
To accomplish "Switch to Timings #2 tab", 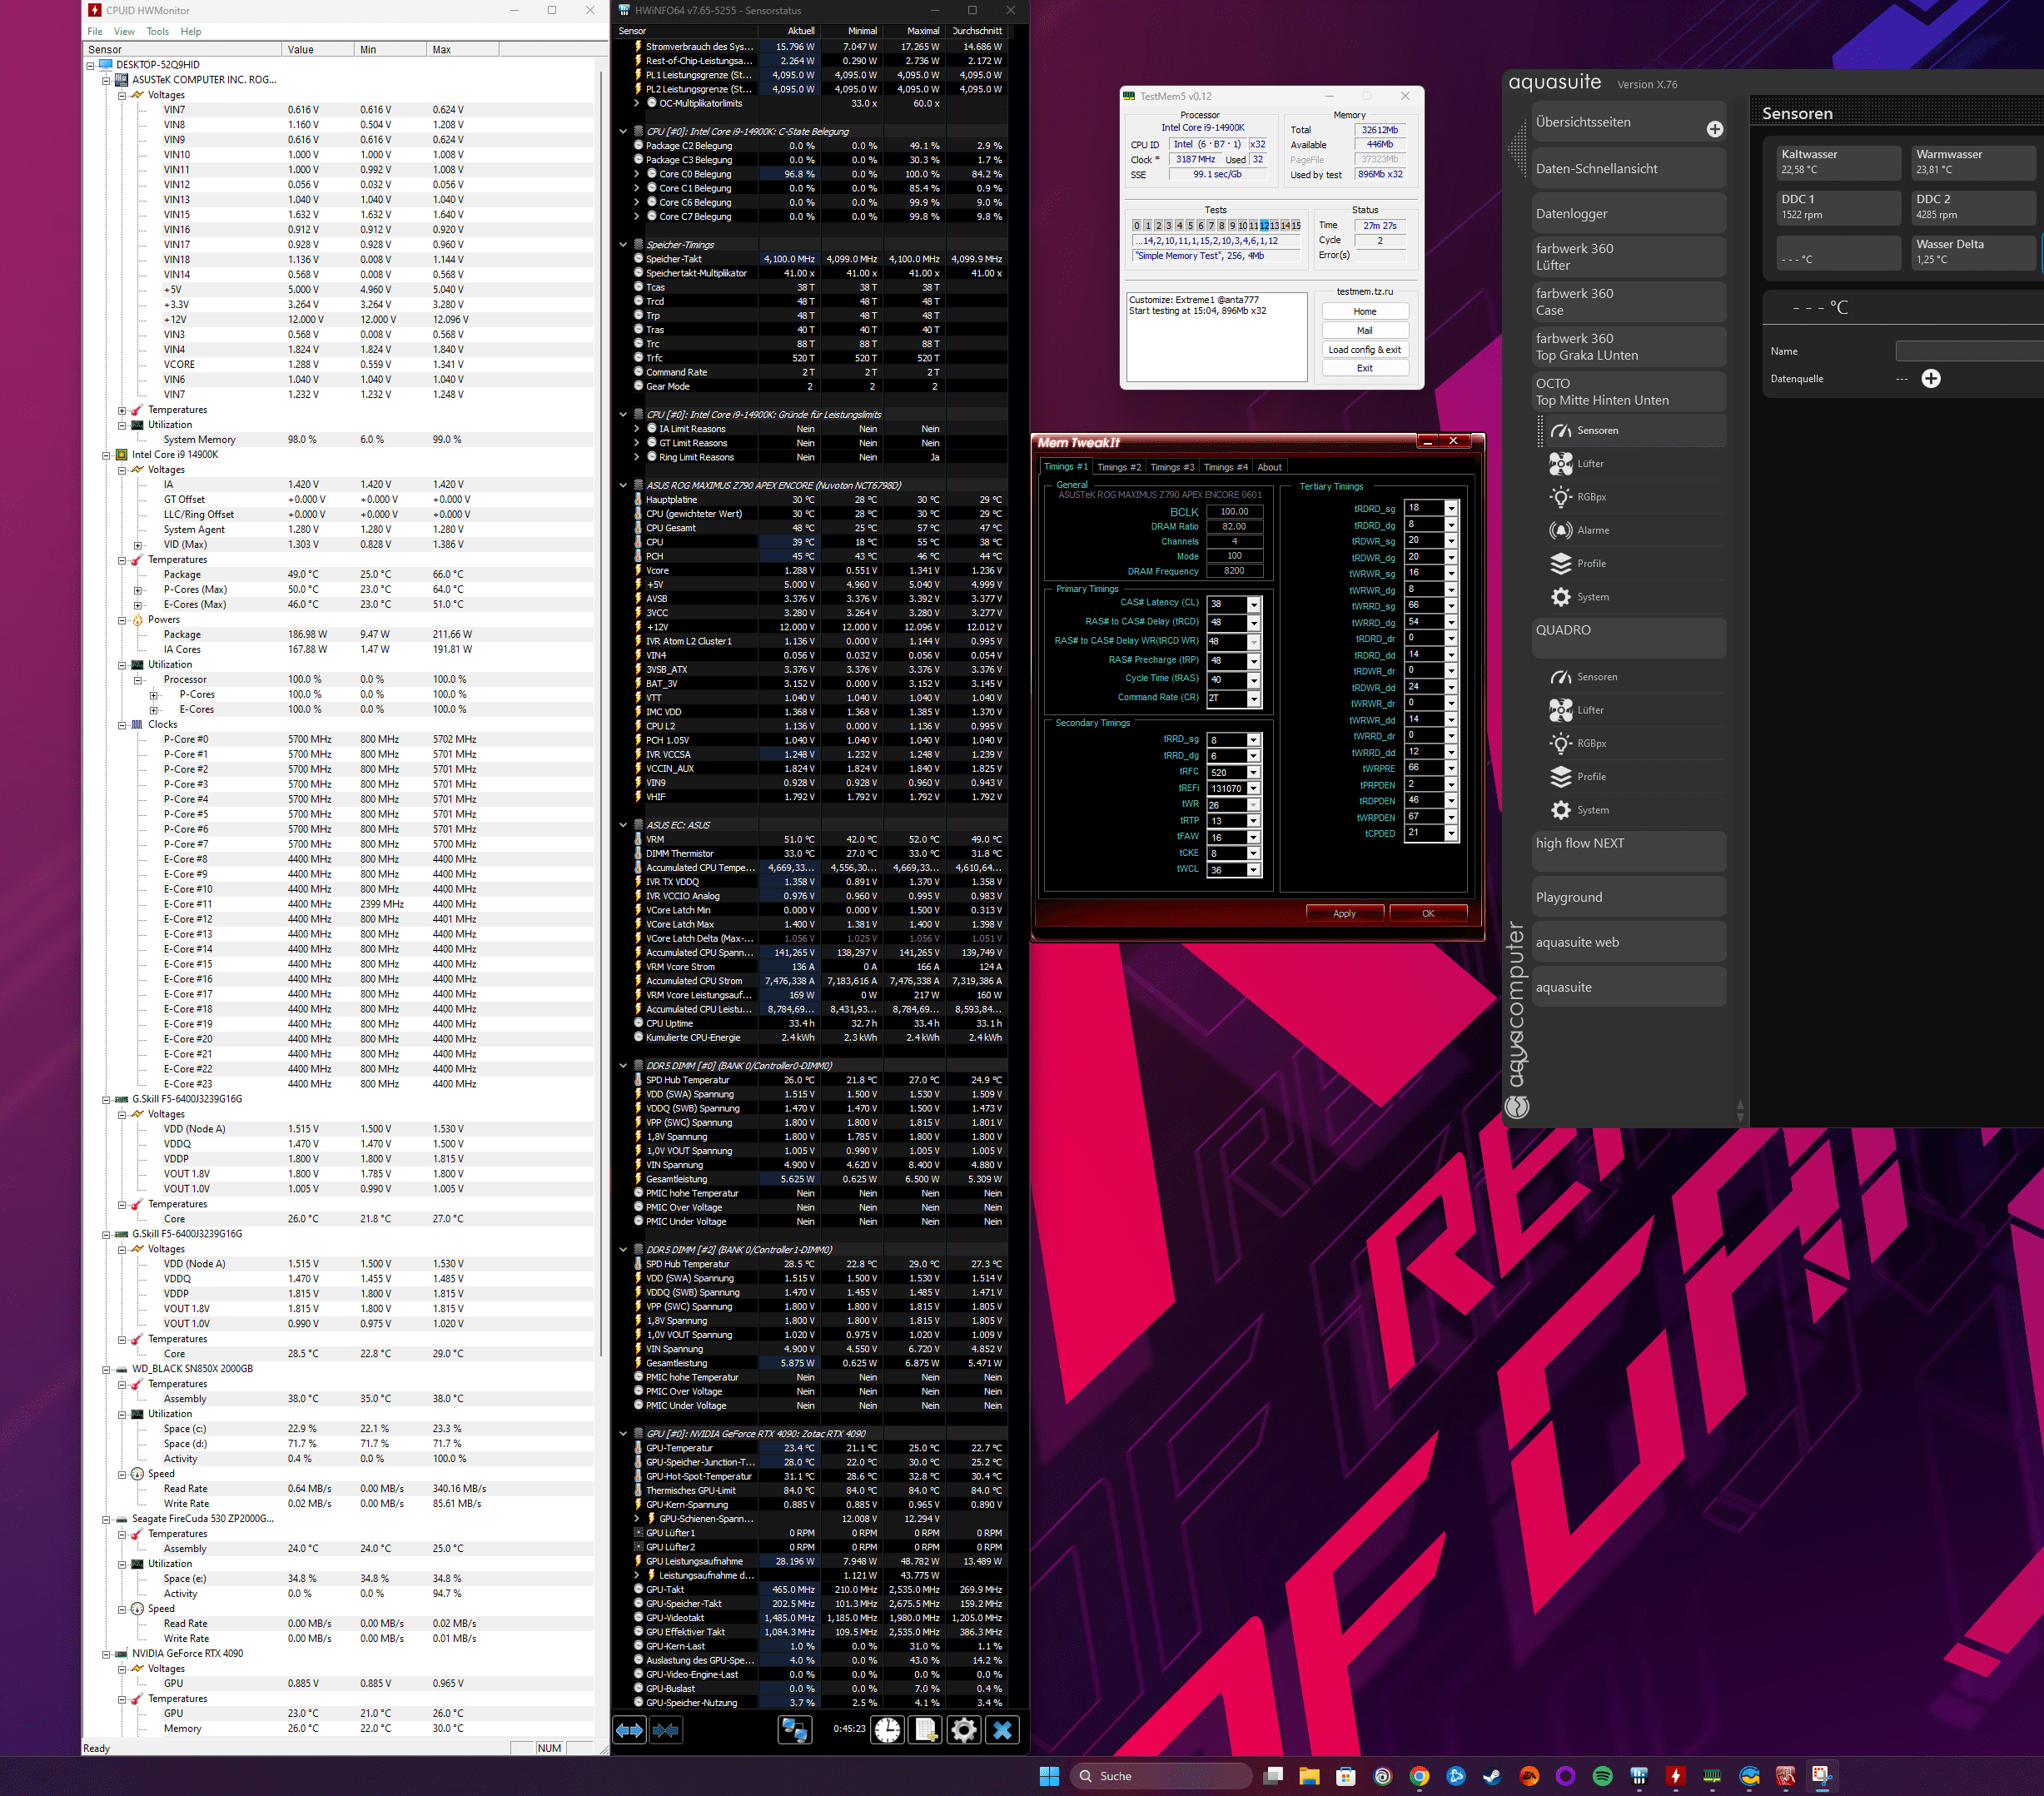I will pyautogui.click(x=1118, y=467).
